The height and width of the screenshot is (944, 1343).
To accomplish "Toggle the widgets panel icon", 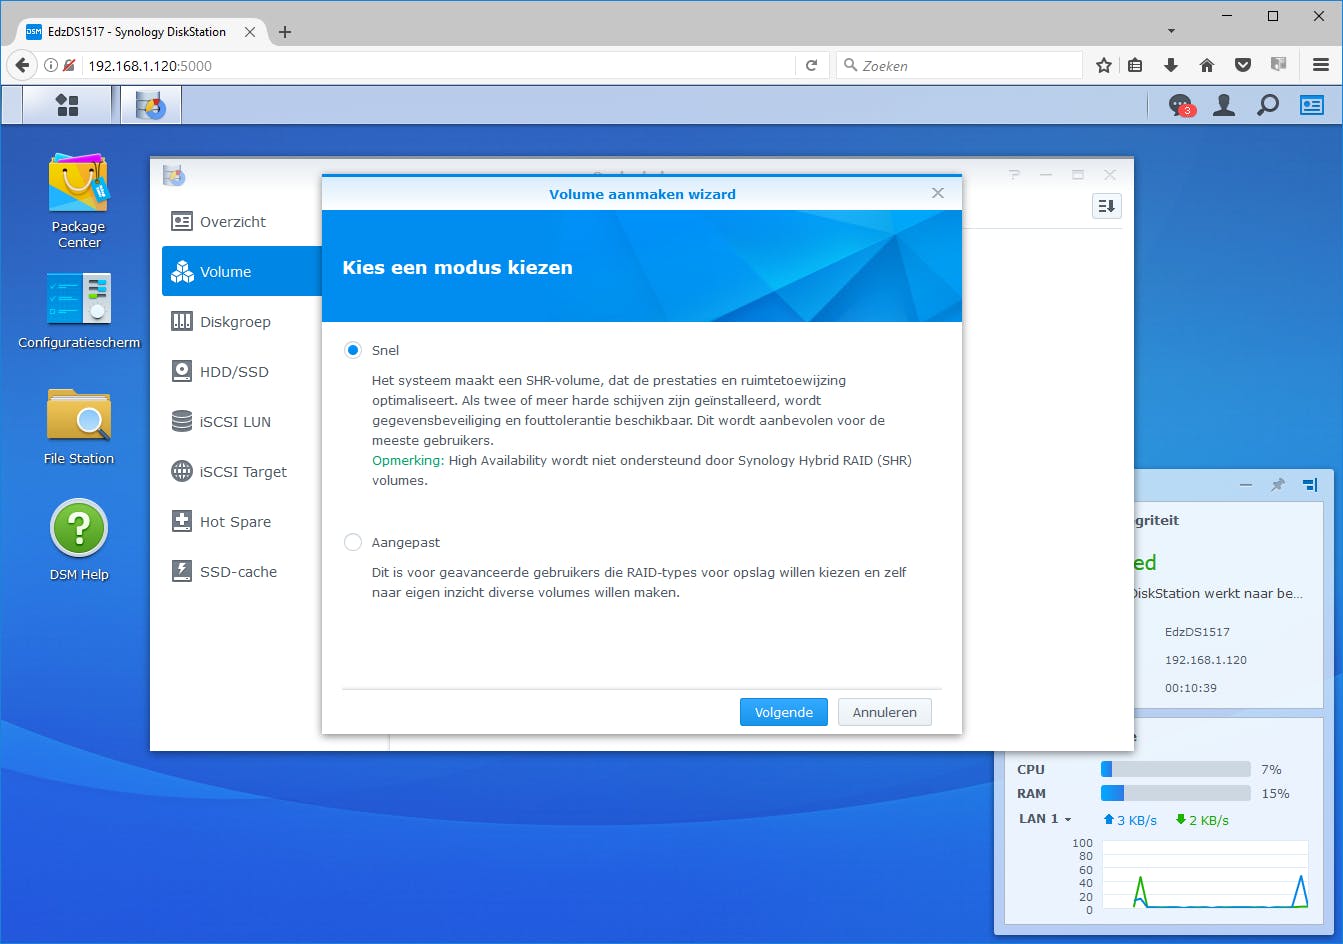I will 1312,105.
